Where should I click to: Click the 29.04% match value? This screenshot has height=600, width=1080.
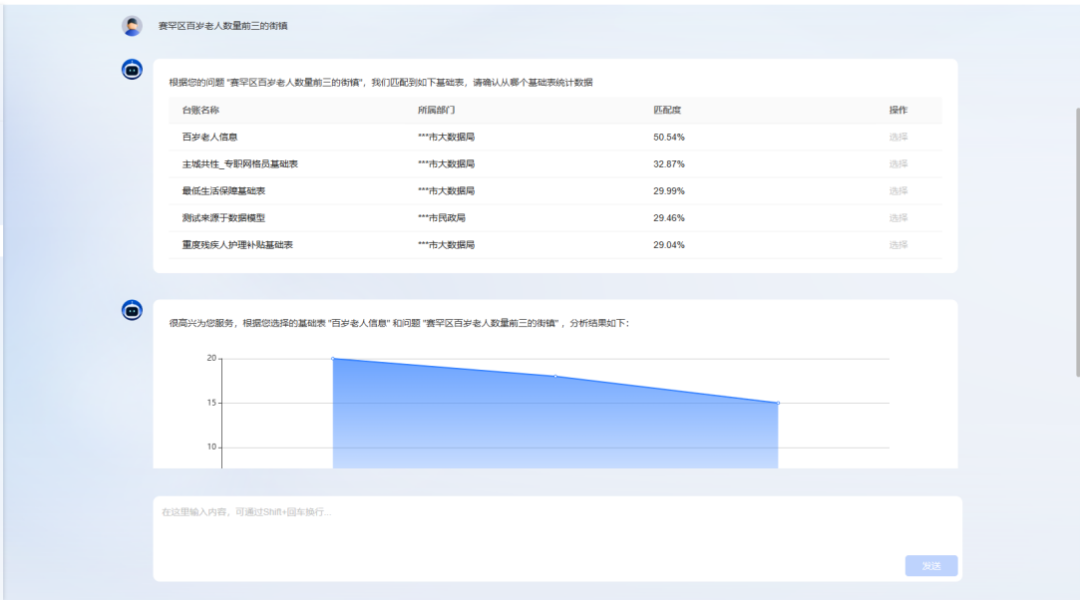point(669,245)
